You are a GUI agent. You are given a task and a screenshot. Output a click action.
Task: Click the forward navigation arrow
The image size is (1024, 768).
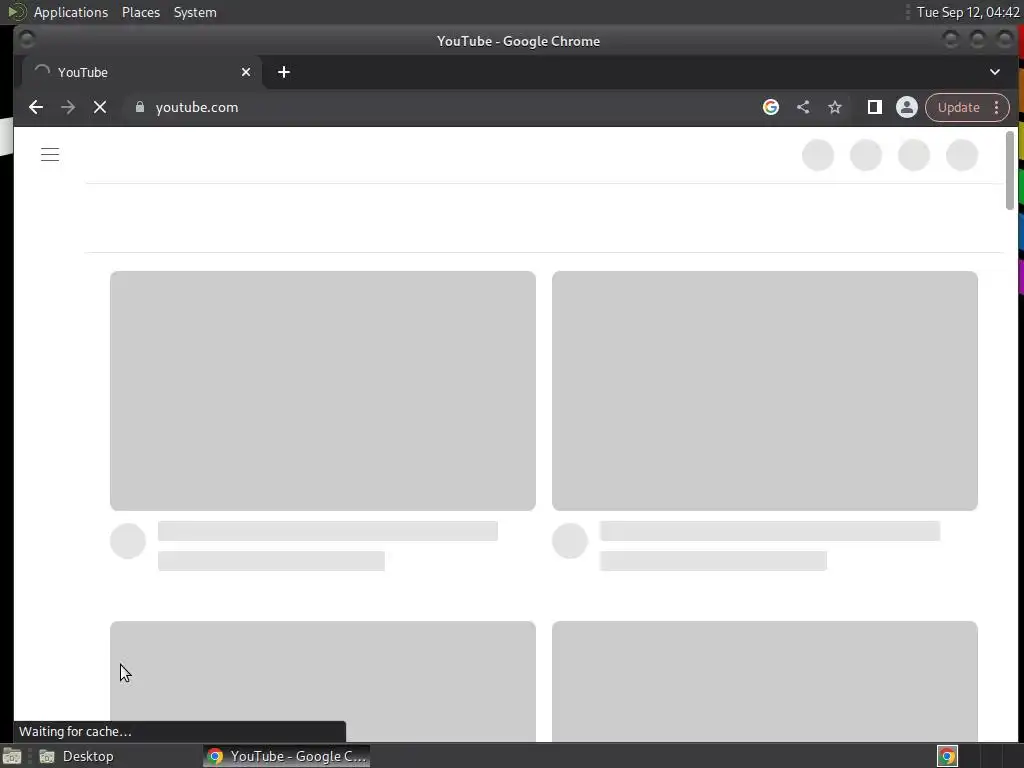68,107
